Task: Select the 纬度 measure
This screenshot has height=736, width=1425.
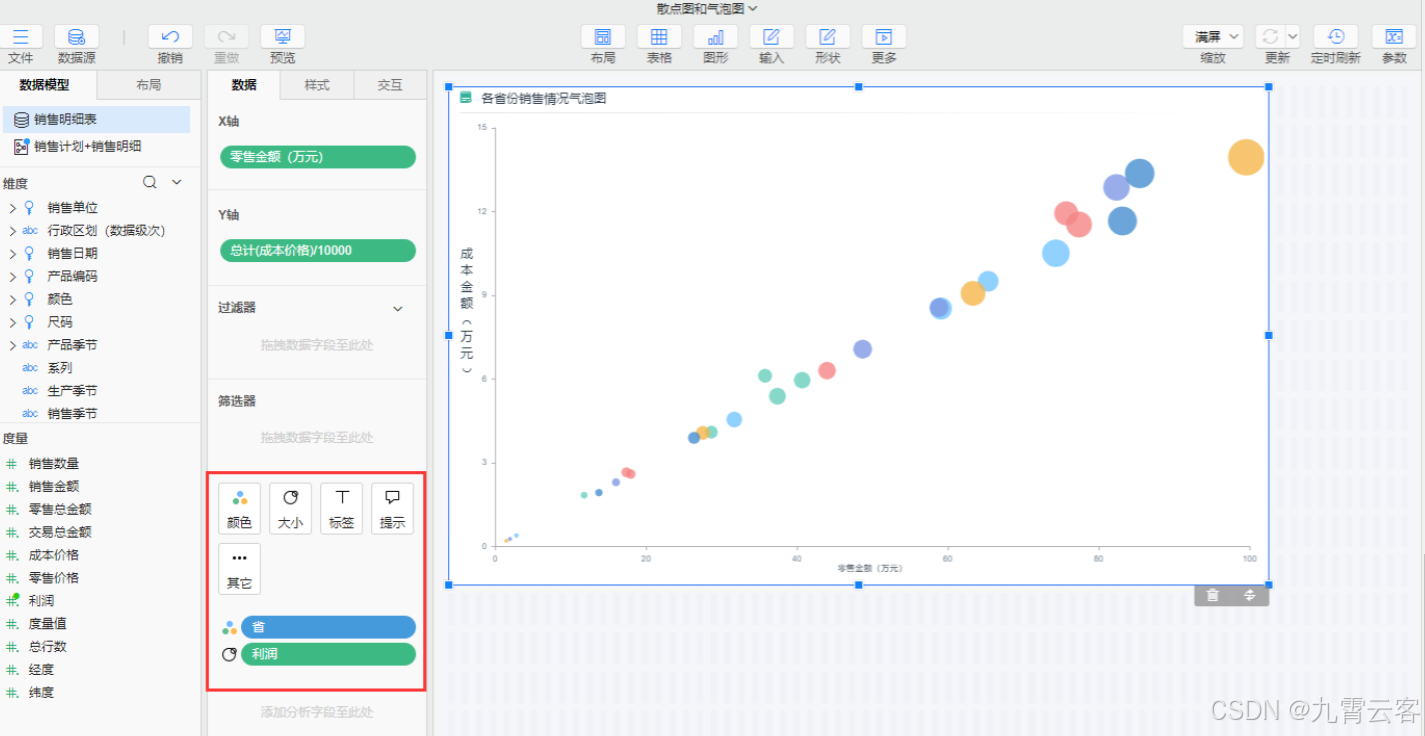Action: pyautogui.click(x=41, y=693)
